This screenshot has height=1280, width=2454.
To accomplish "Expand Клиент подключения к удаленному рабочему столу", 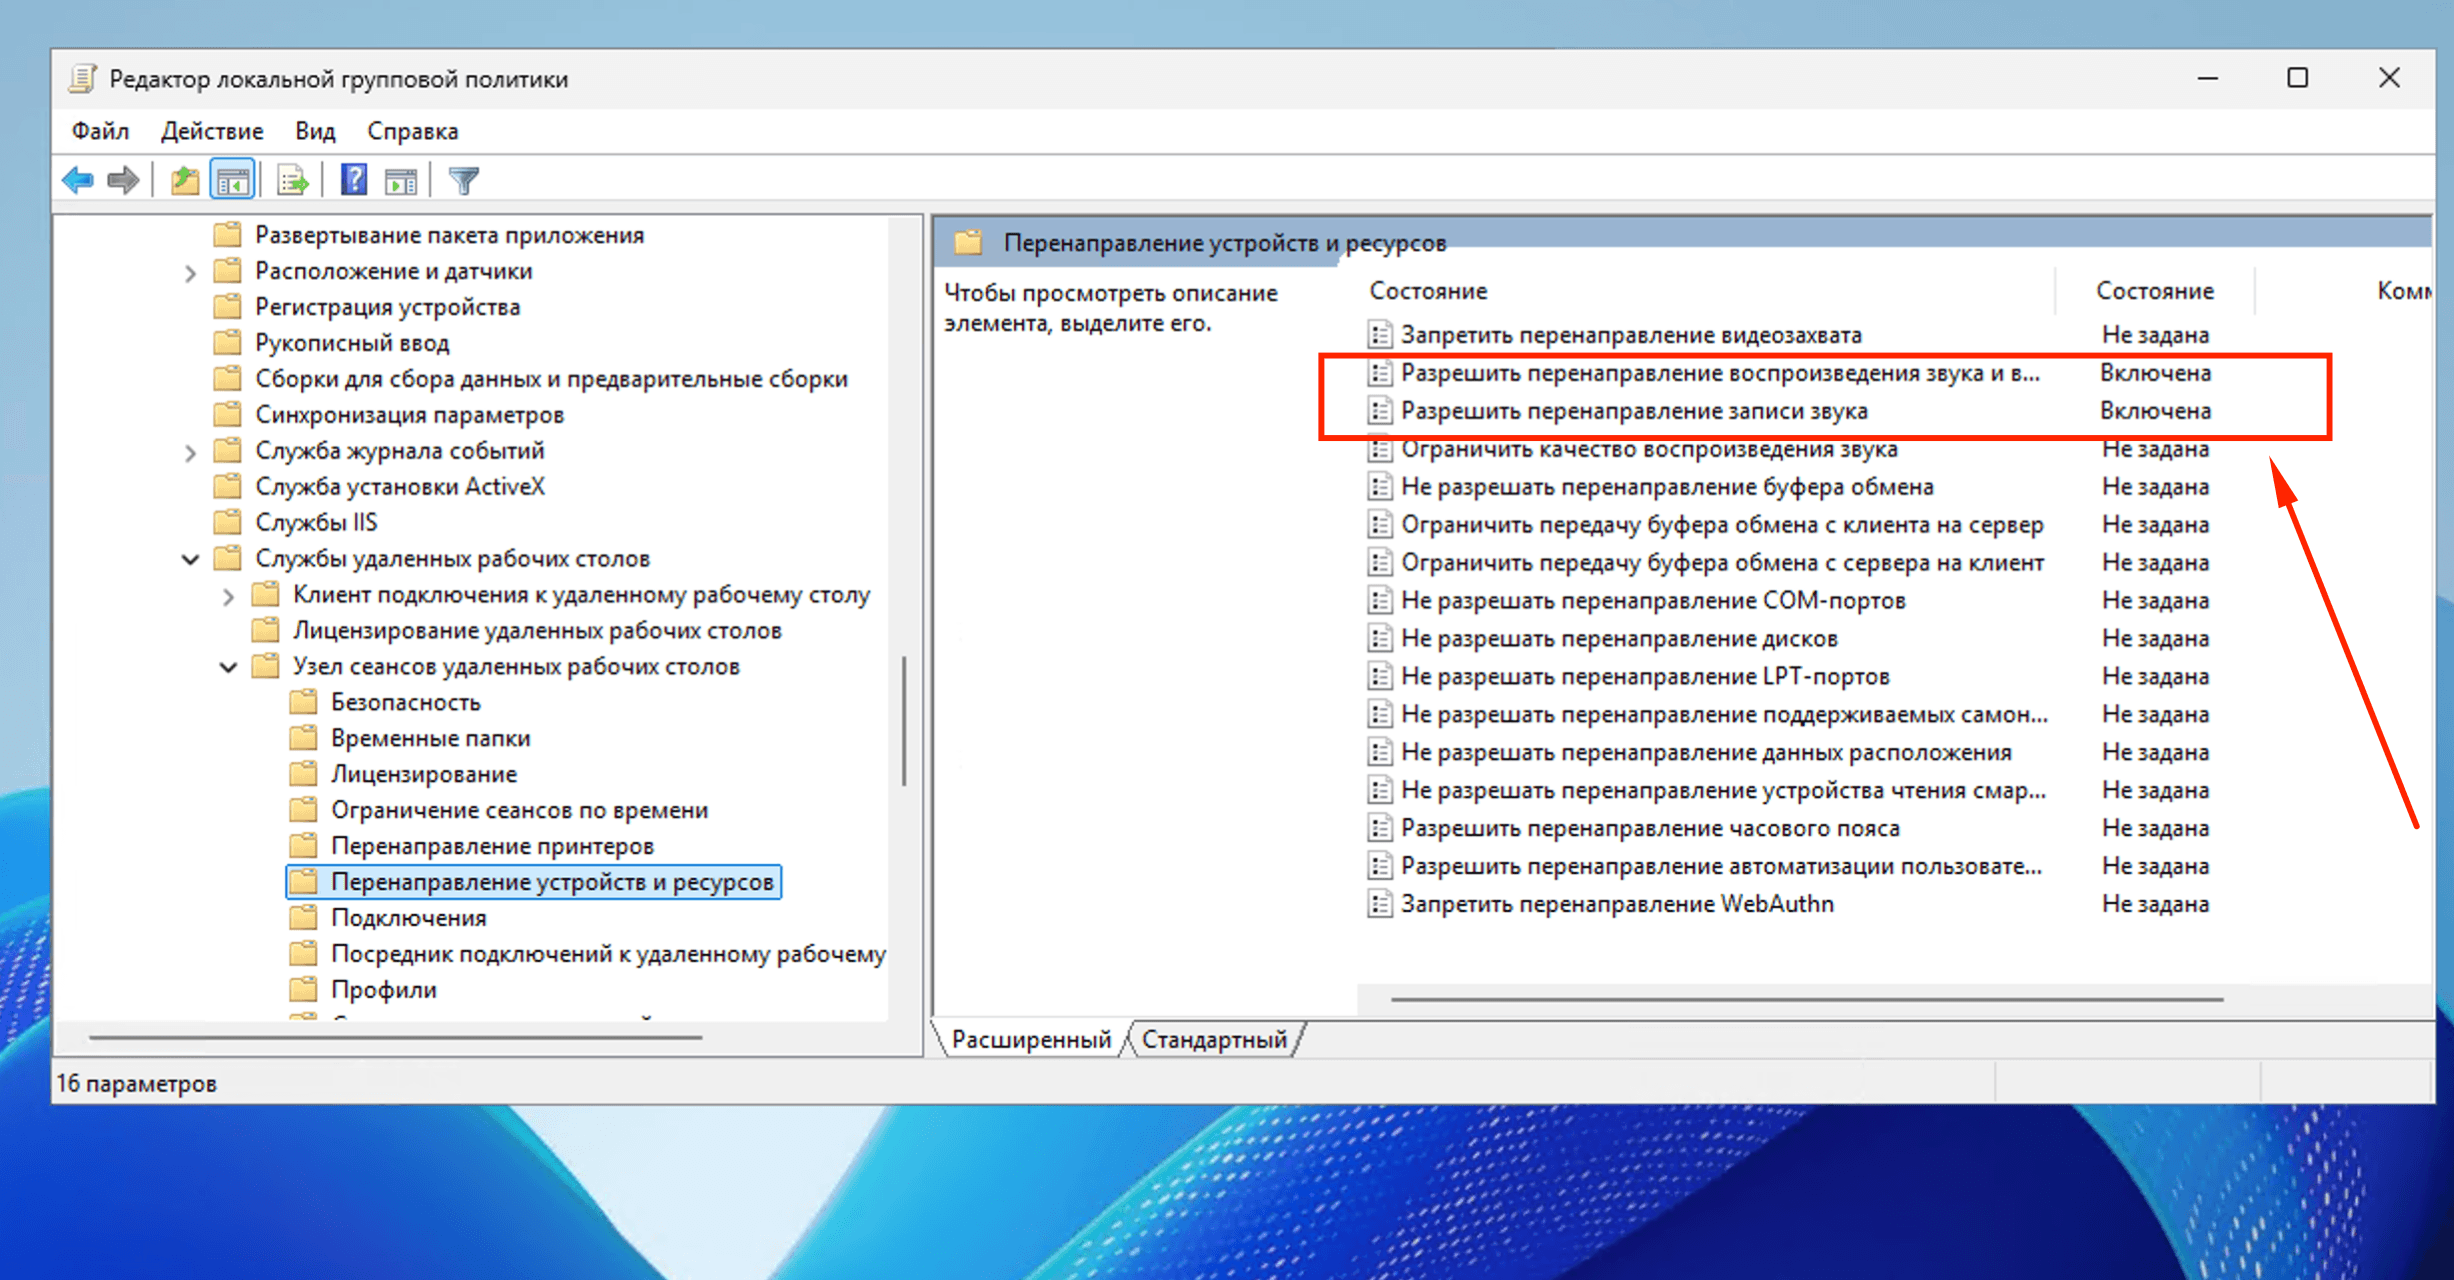I will point(228,596).
